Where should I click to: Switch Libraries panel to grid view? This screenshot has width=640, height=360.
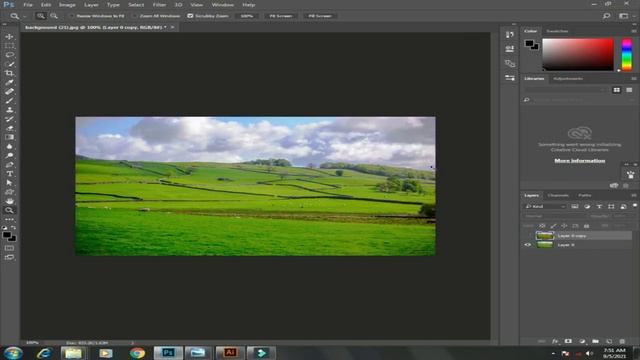click(616, 90)
